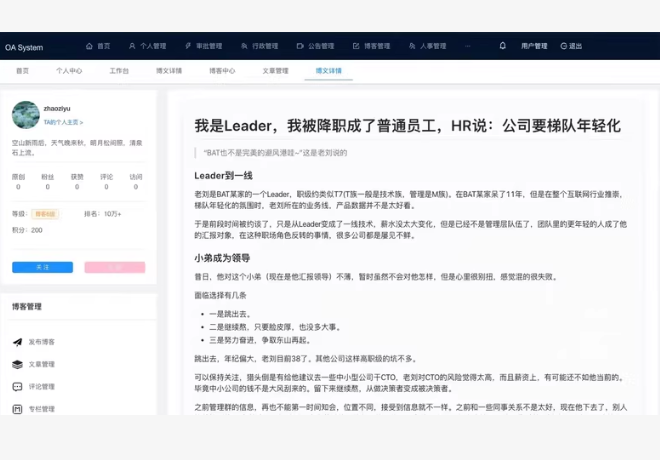Click the bullet item starting "三是努力奋进"
This screenshot has height=460, width=660.
pos(261,340)
